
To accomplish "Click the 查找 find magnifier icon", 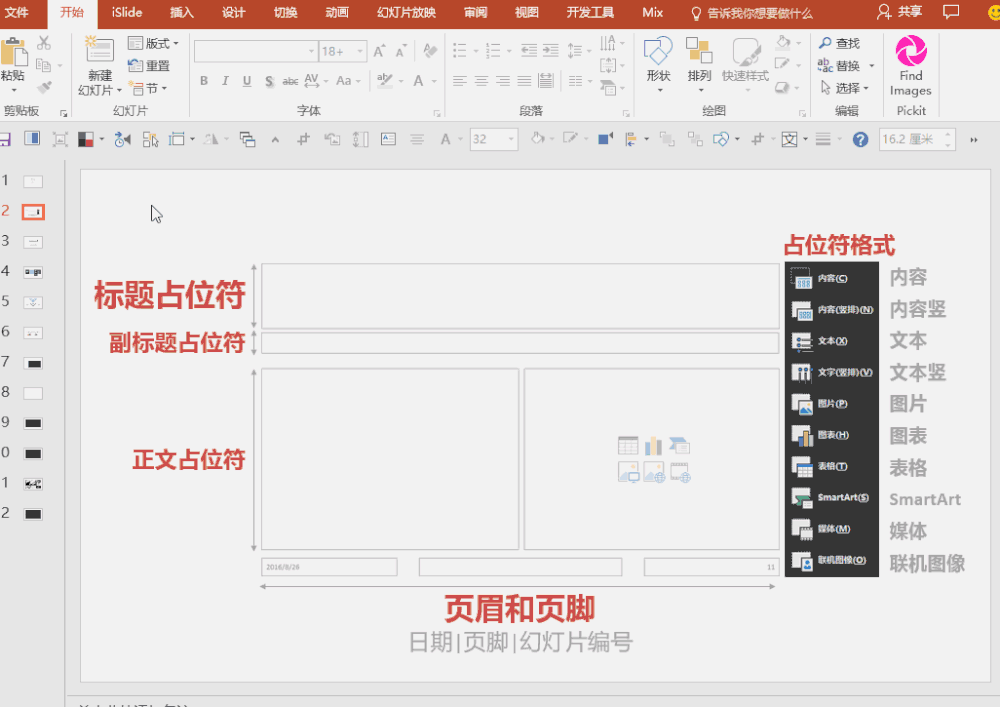I will [x=826, y=43].
